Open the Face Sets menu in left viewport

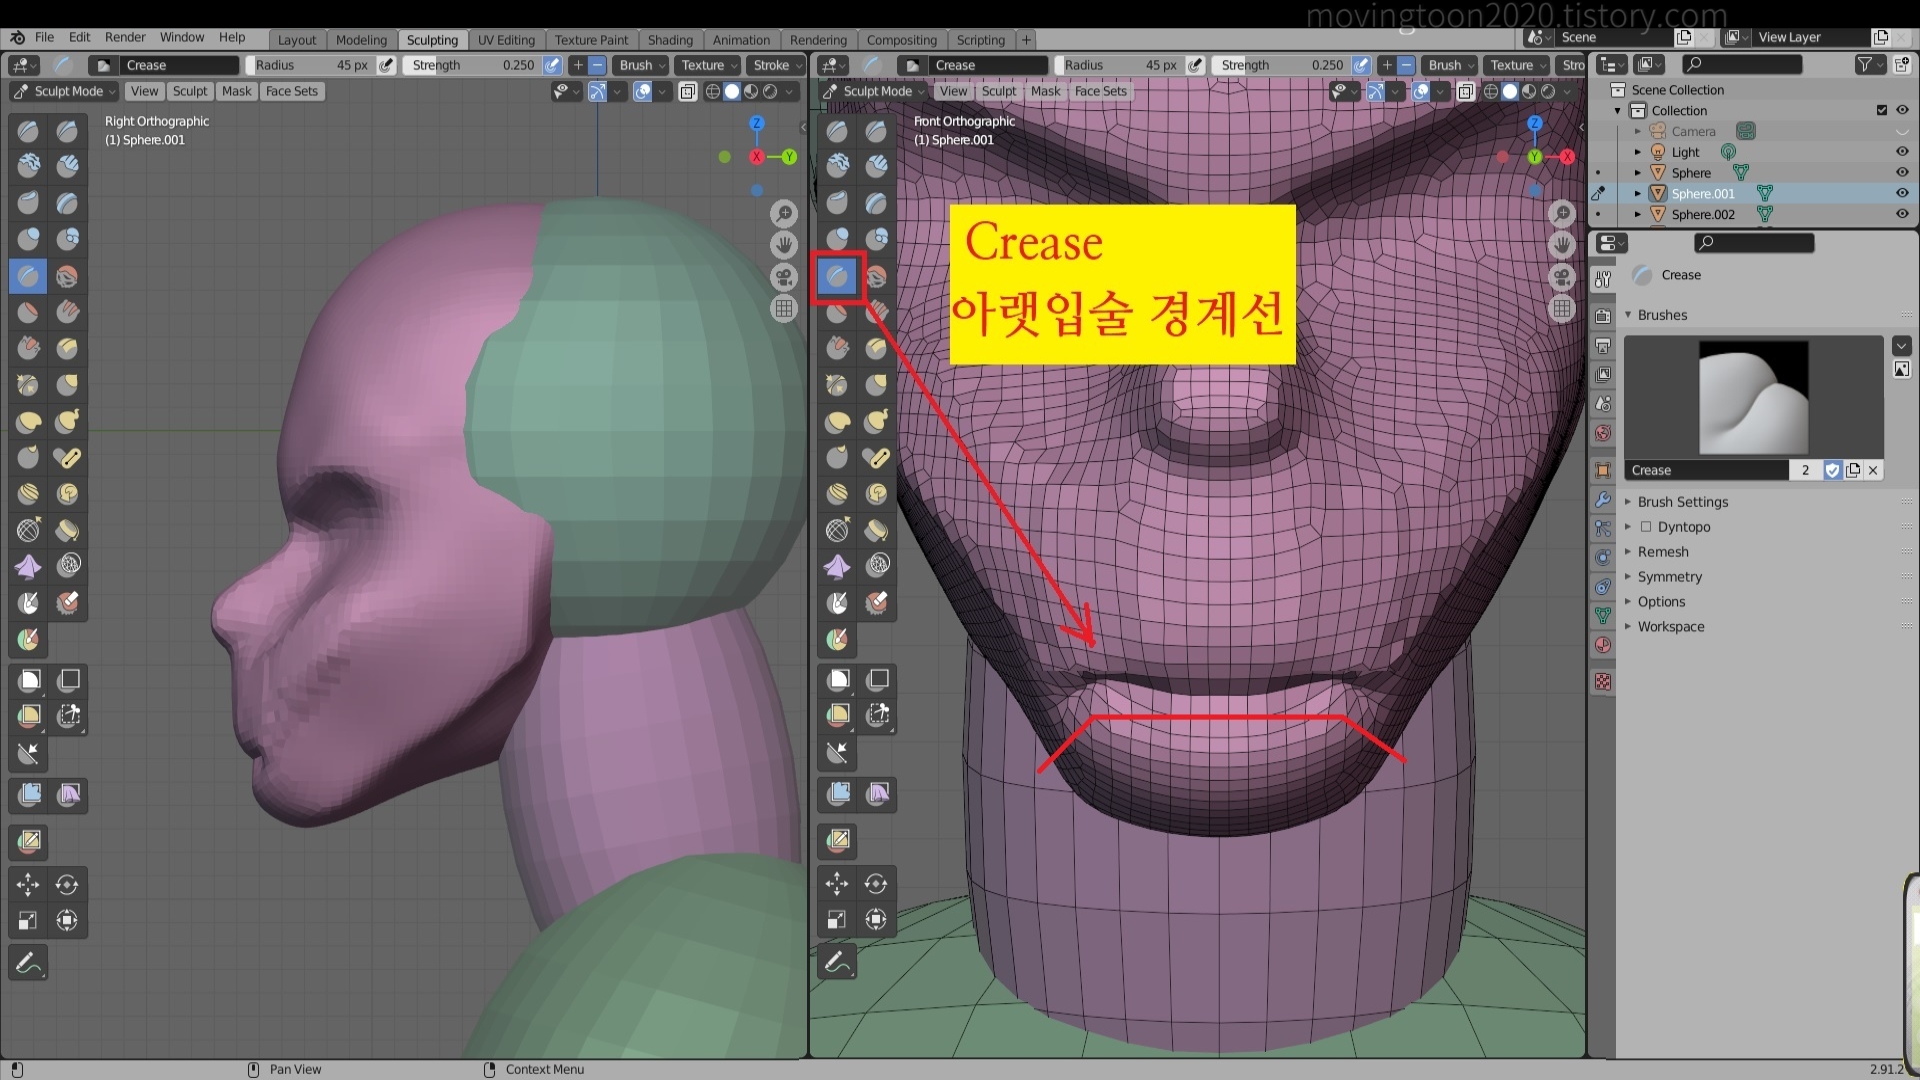point(291,91)
